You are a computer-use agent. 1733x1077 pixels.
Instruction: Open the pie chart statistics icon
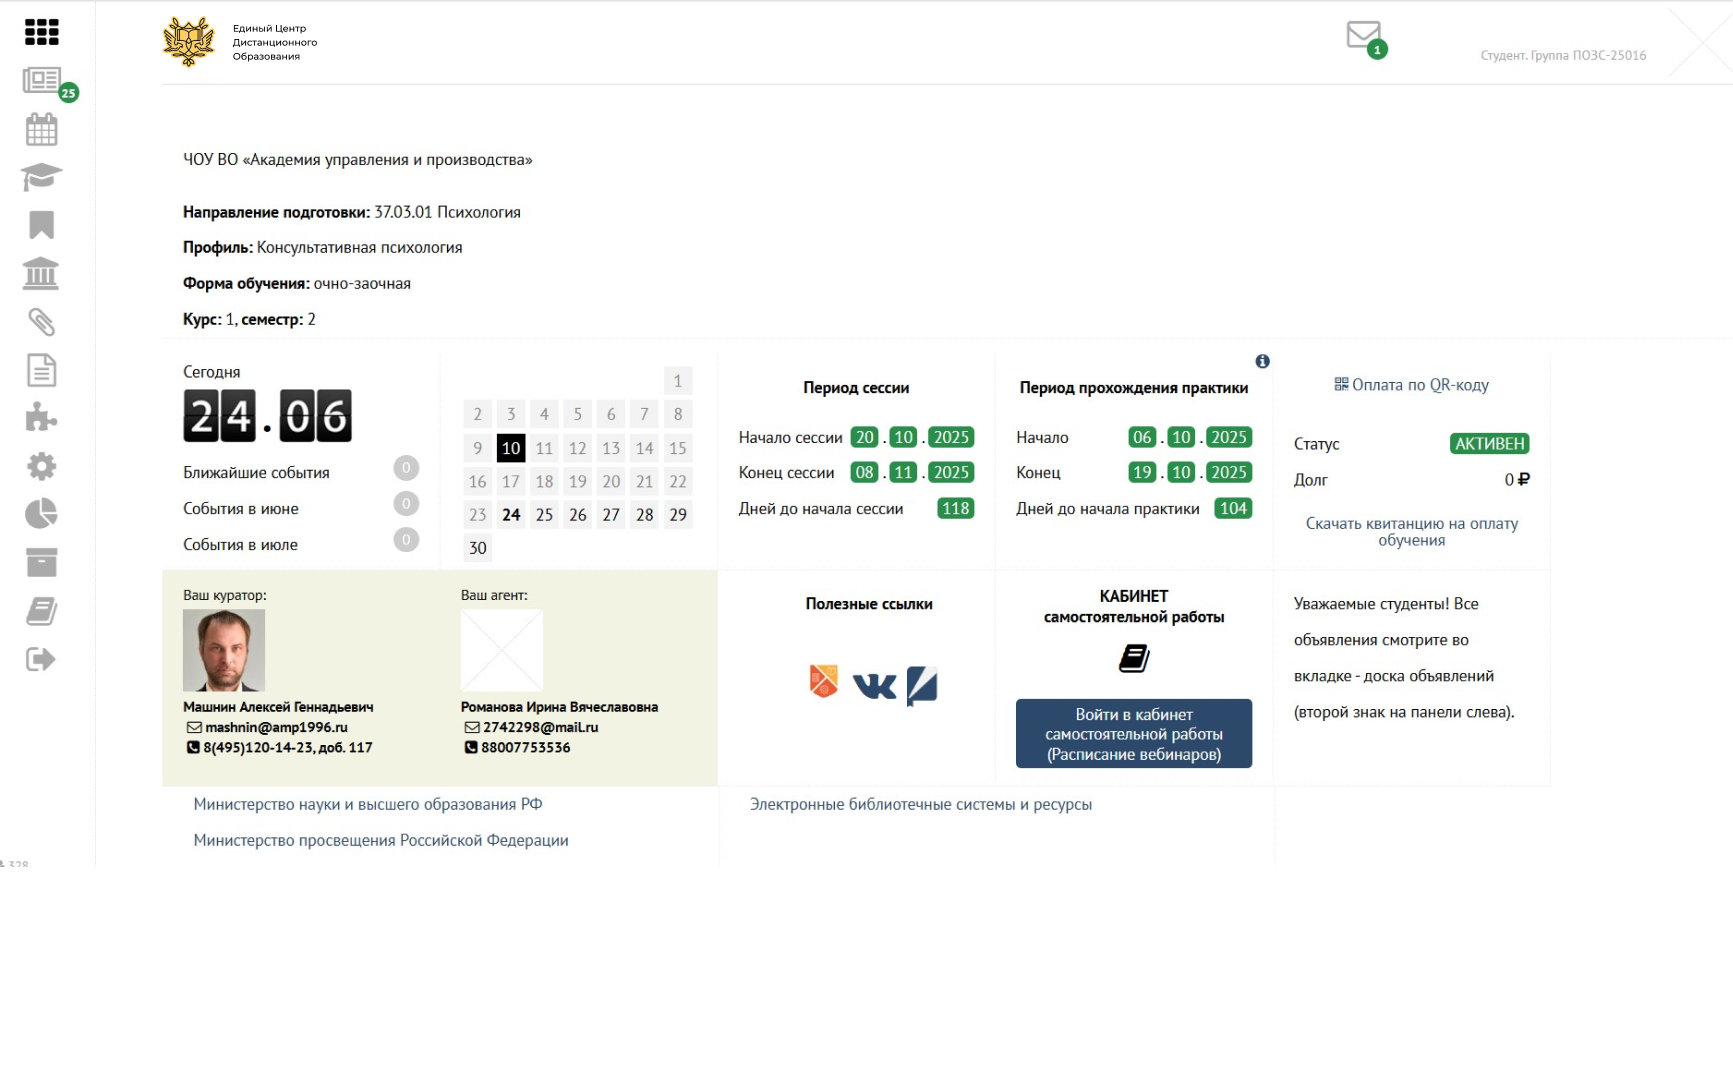point(41,514)
